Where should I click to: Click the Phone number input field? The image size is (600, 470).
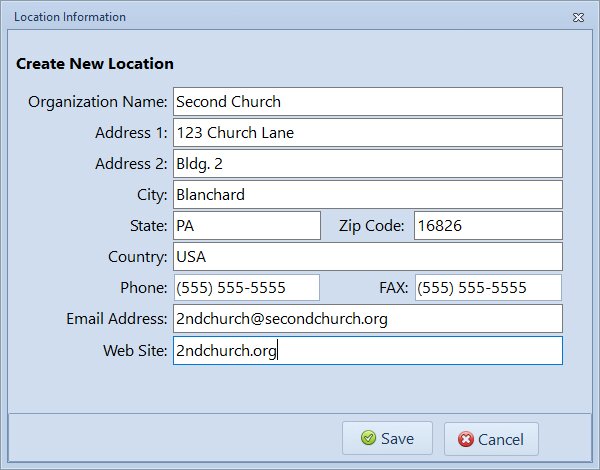click(247, 287)
